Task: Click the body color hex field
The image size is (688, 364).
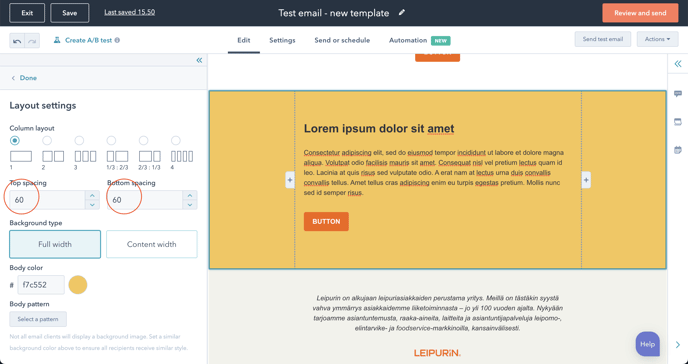Action: pos(41,285)
